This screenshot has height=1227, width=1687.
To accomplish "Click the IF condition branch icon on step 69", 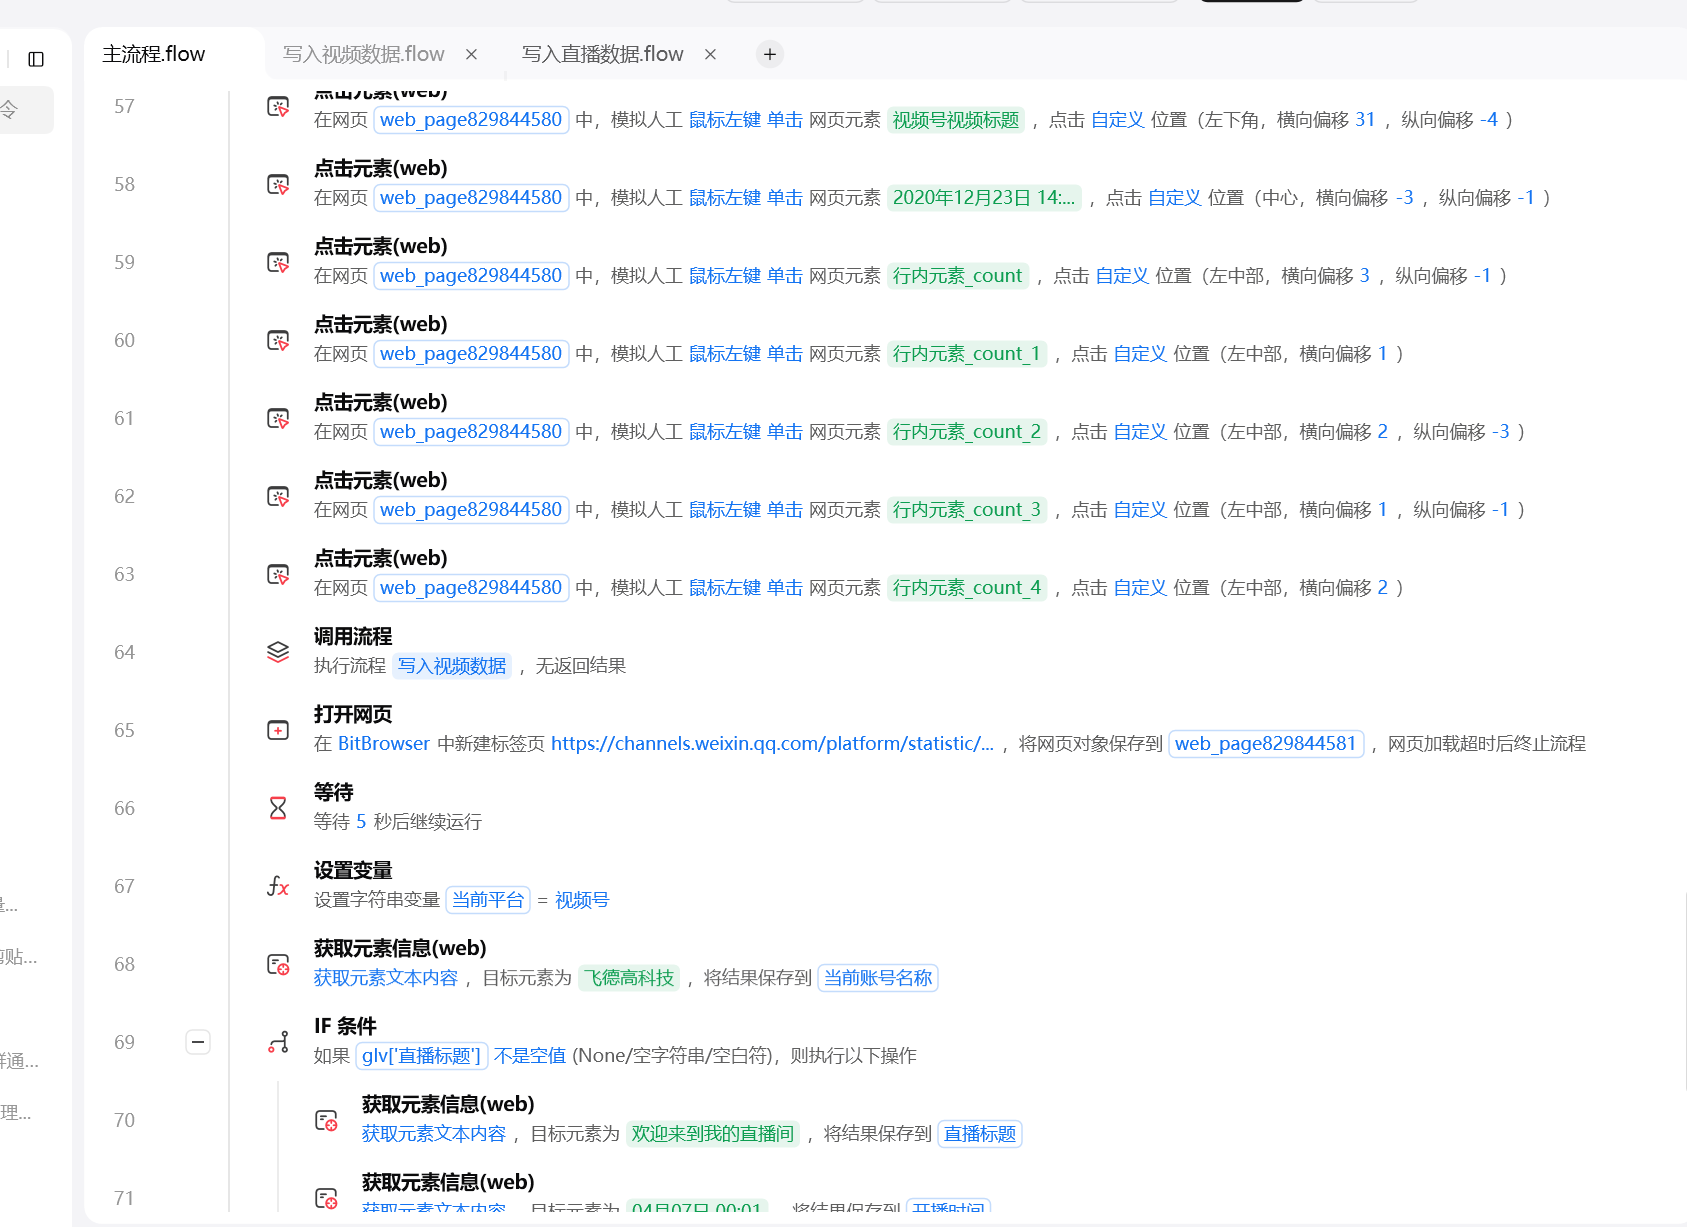I will (278, 1041).
